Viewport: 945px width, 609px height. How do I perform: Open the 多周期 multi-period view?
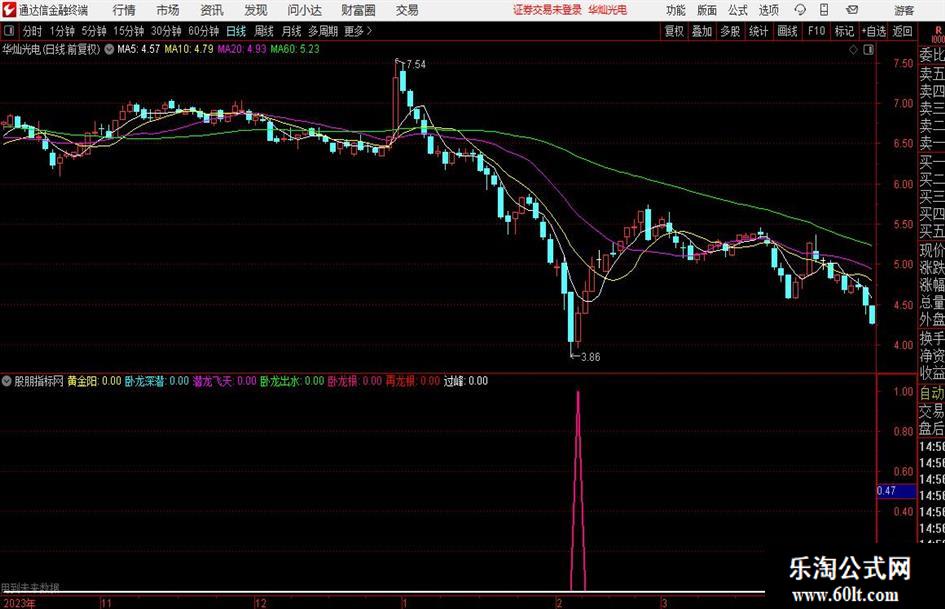[x=323, y=31]
